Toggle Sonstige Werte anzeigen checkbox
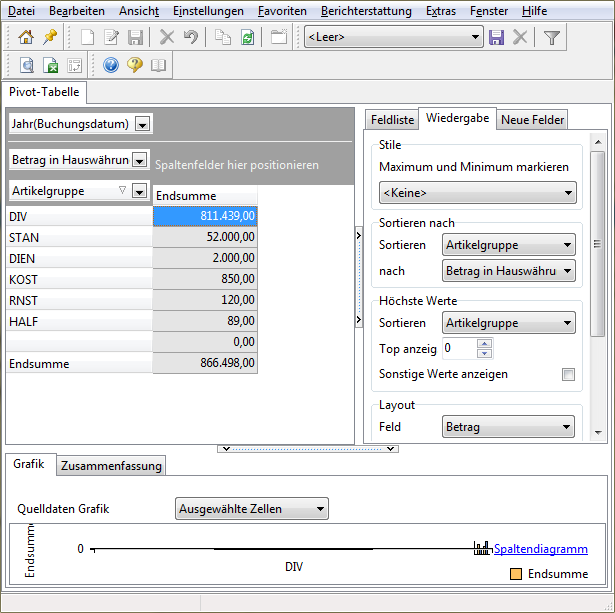The image size is (615, 613). pos(568,374)
